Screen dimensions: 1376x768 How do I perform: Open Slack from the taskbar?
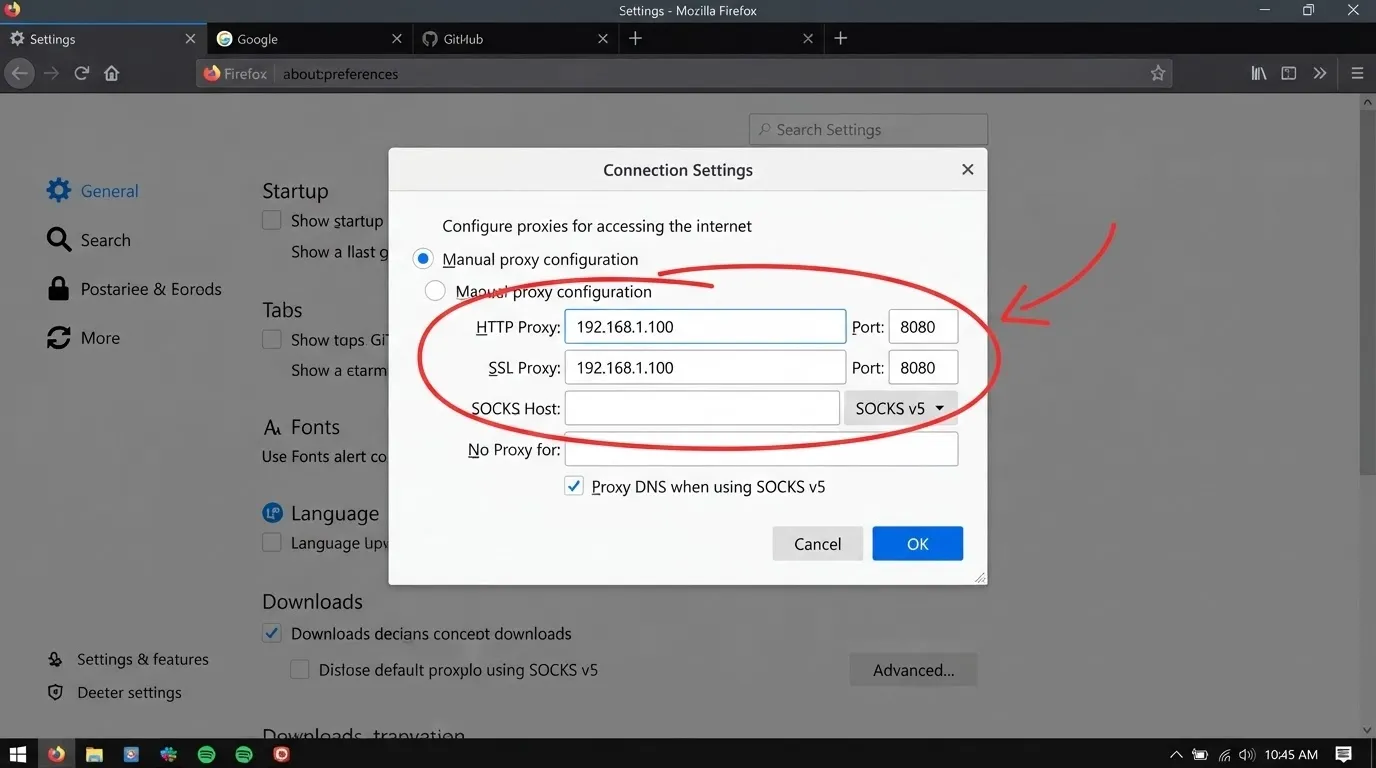pos(168,754)
